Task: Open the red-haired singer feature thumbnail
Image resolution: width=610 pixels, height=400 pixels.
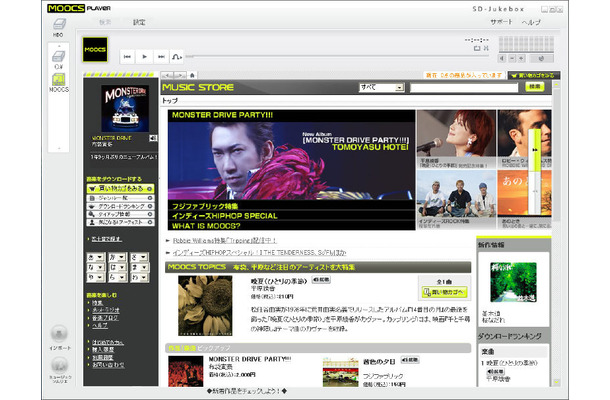Action: 456,134
